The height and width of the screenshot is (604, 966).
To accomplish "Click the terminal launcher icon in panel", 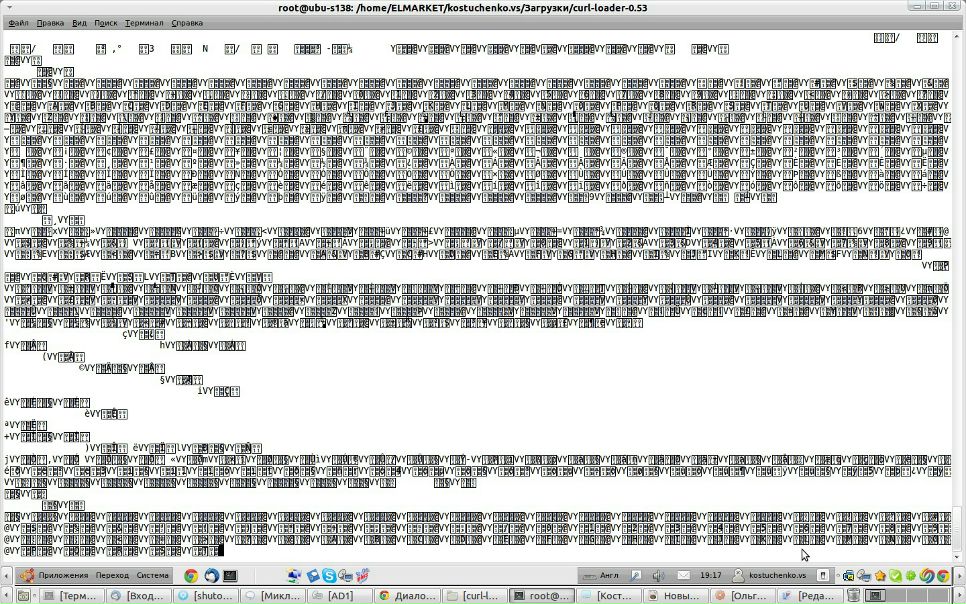I will (230, 576).
